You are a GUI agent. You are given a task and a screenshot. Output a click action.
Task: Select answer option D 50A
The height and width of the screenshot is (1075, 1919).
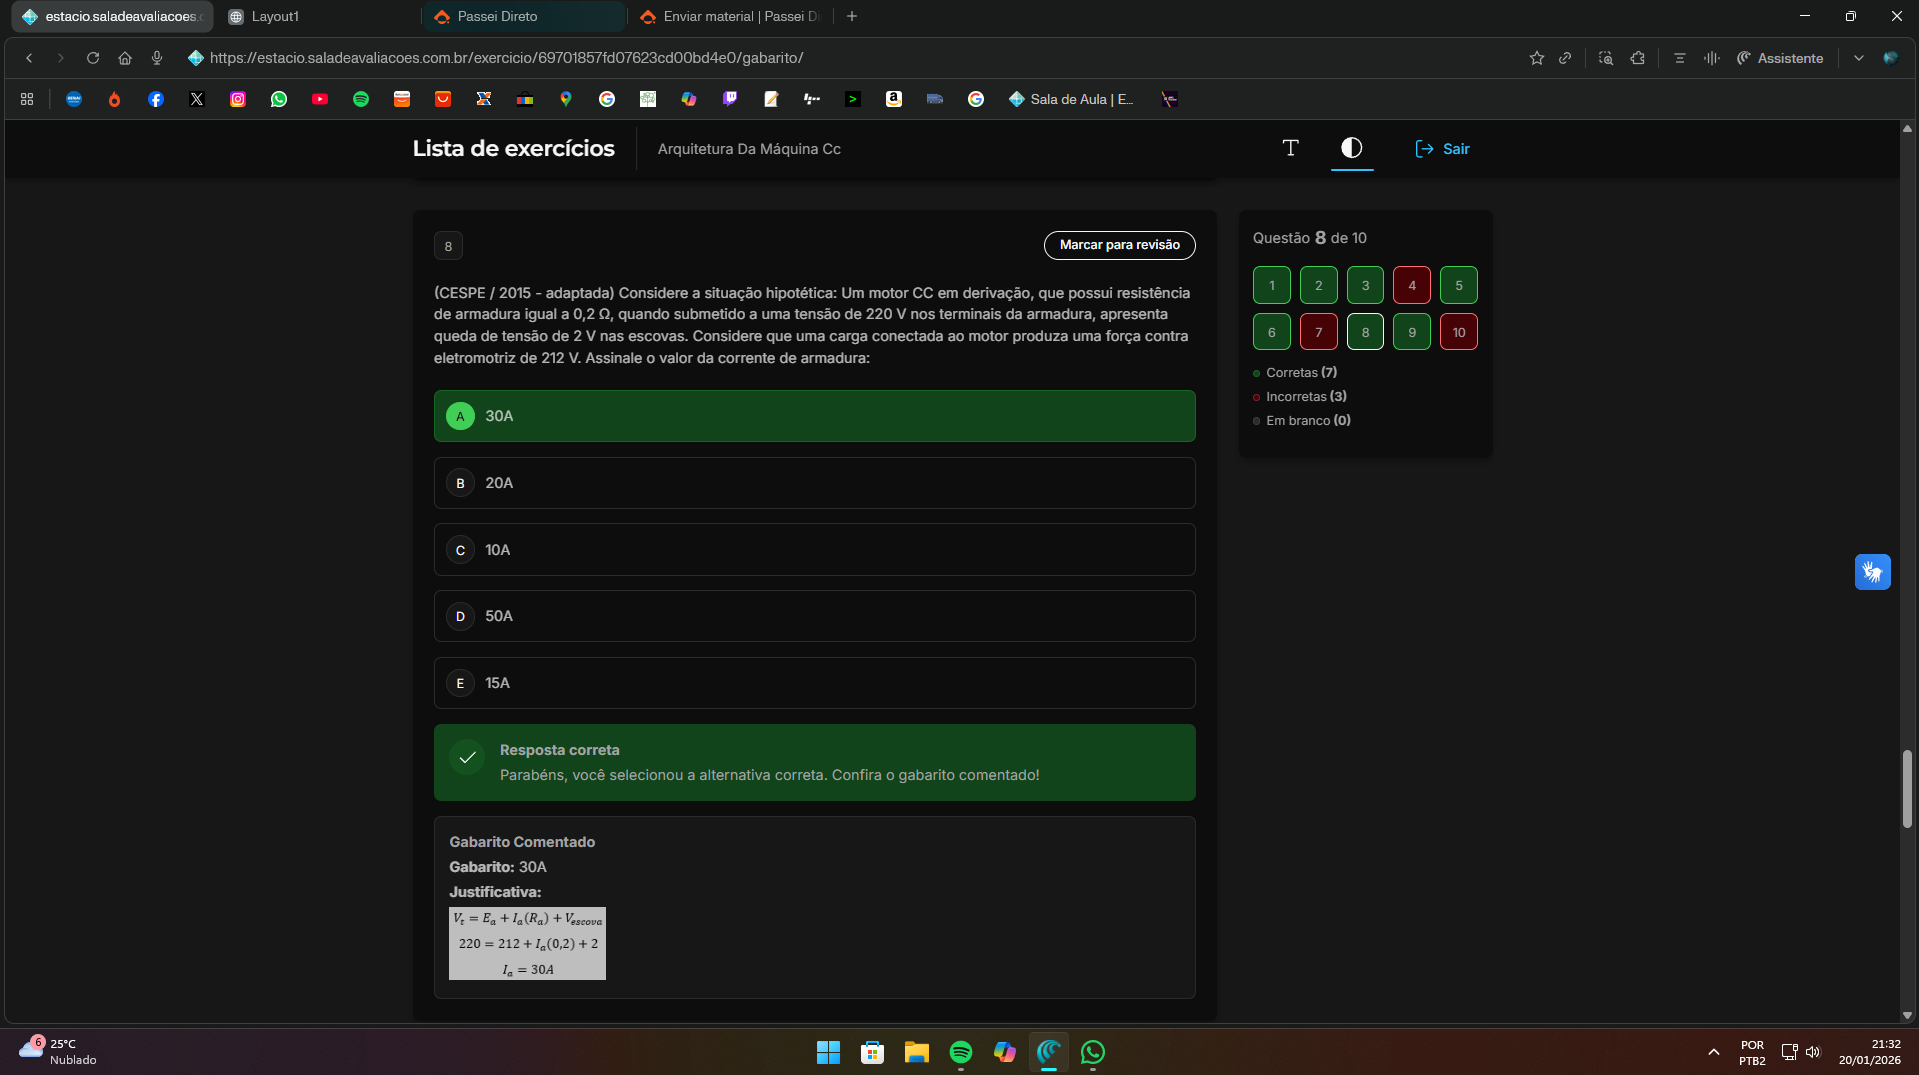click(x=814, y=616)
